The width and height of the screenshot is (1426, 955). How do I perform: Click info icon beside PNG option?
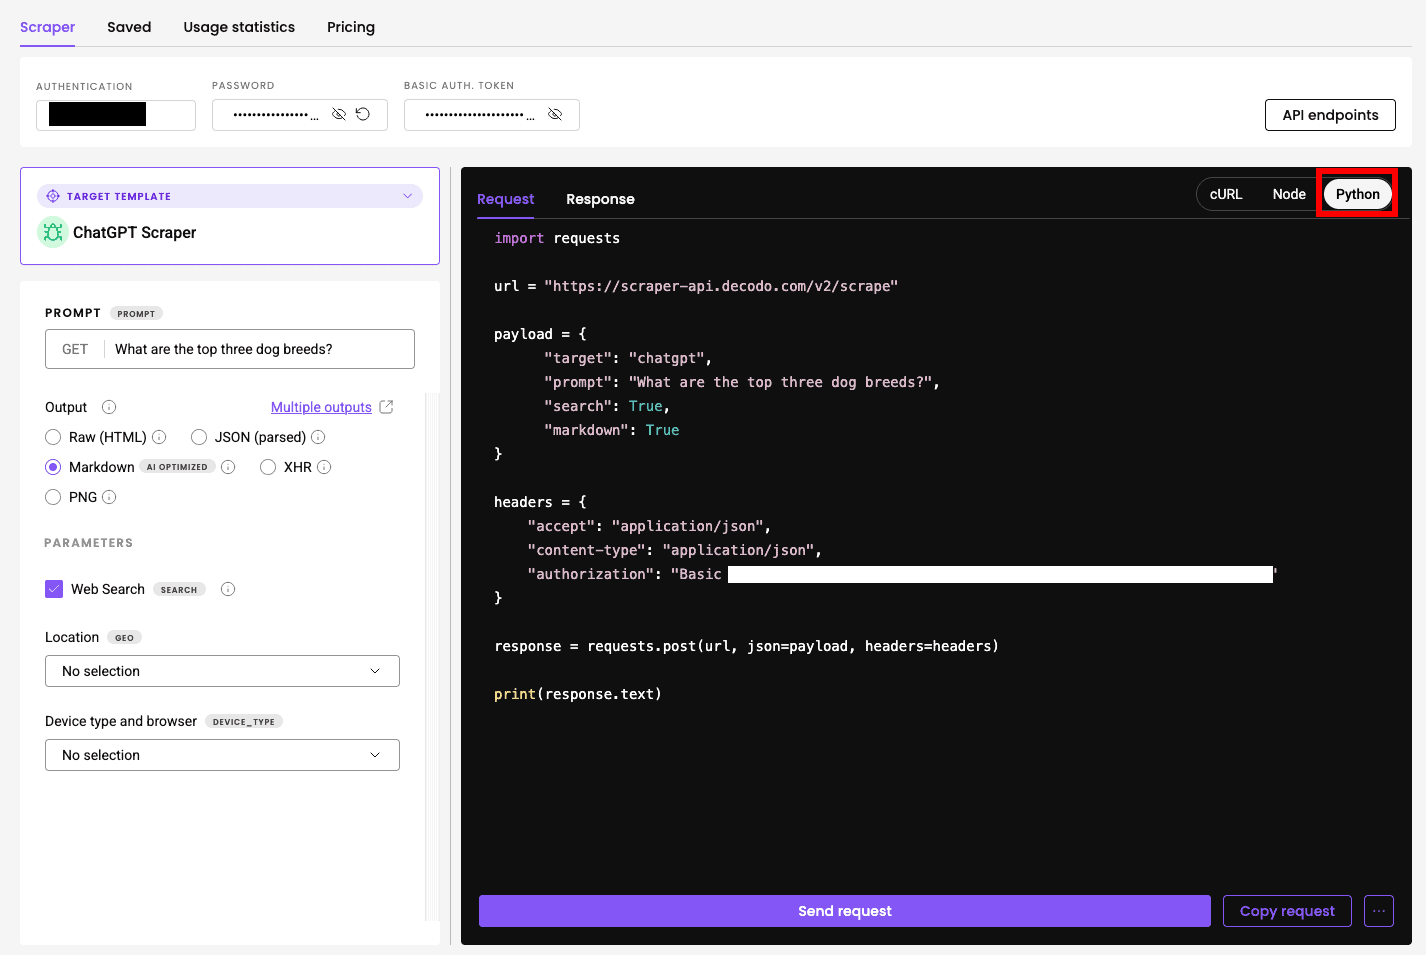109,497
